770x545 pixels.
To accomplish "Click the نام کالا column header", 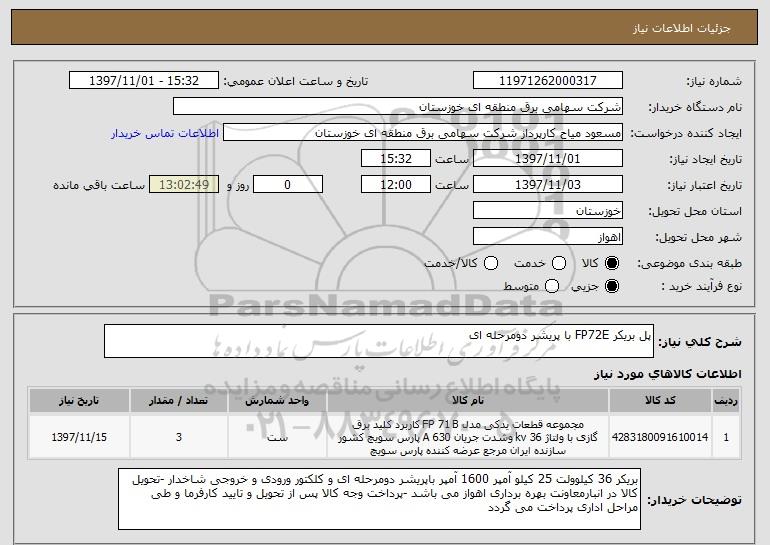I will pyautogui.click(x=468, y=401).
